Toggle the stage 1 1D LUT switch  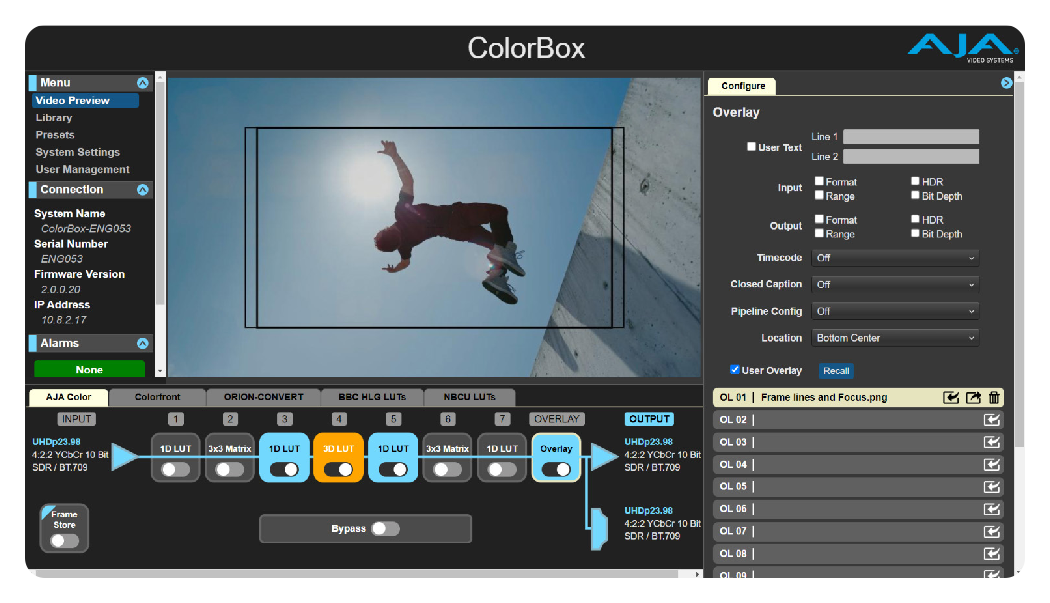pos(175,470)
